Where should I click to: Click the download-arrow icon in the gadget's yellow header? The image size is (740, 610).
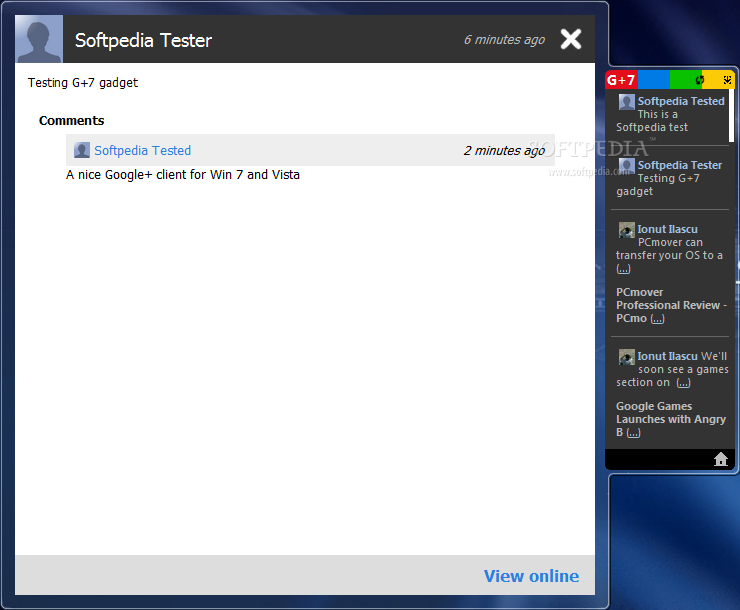[x=727, y=80]
